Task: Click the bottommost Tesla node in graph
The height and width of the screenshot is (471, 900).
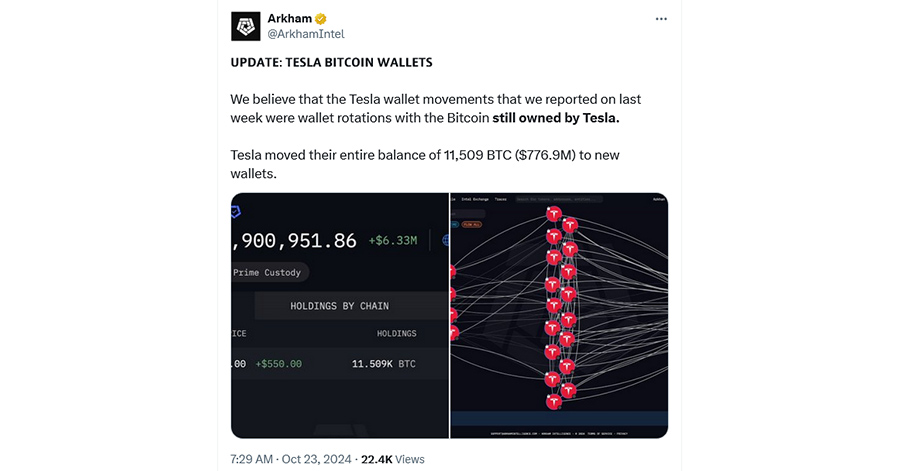Action: [x=553, y=402]
